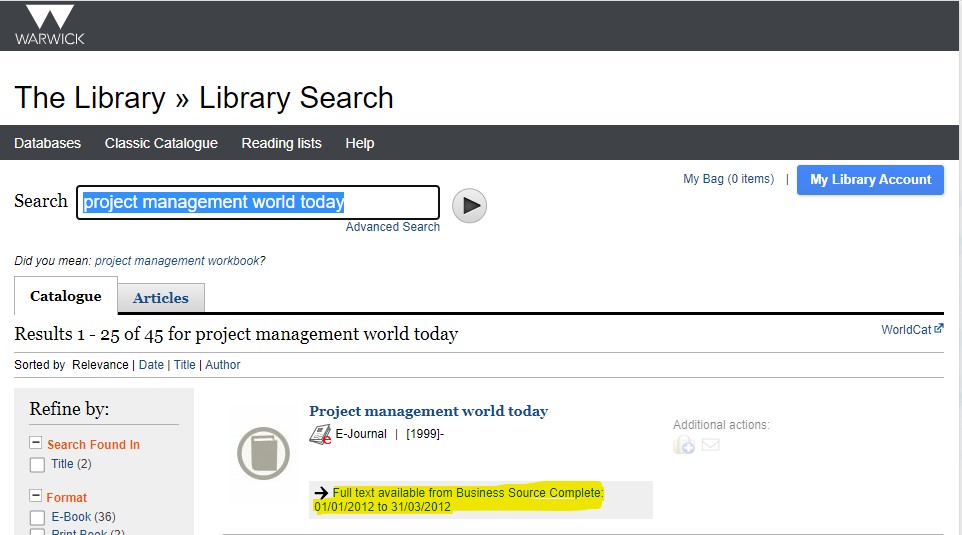
Task: Sort results by Date
Action: 151,365
